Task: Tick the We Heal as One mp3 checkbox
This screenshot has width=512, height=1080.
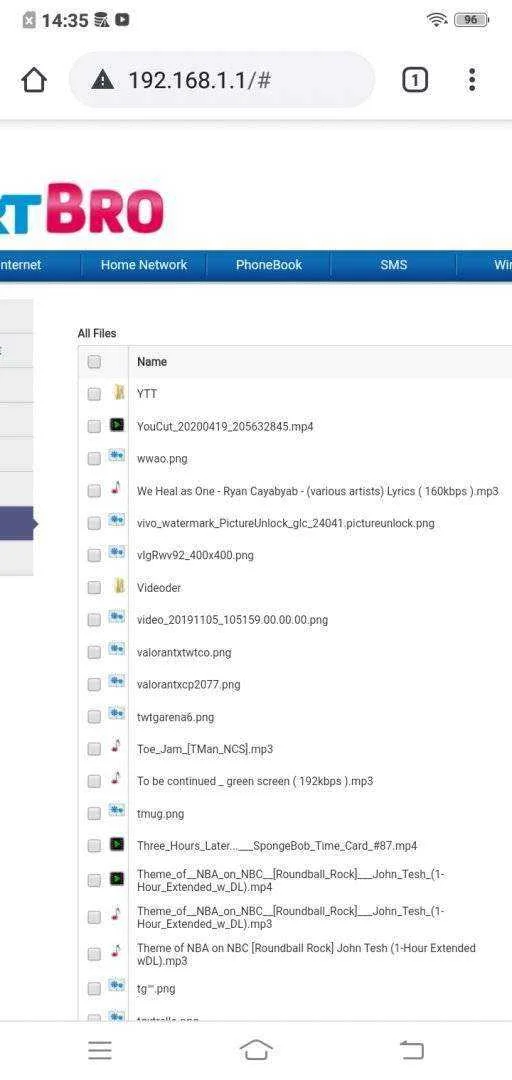Action: click(94, 491)
